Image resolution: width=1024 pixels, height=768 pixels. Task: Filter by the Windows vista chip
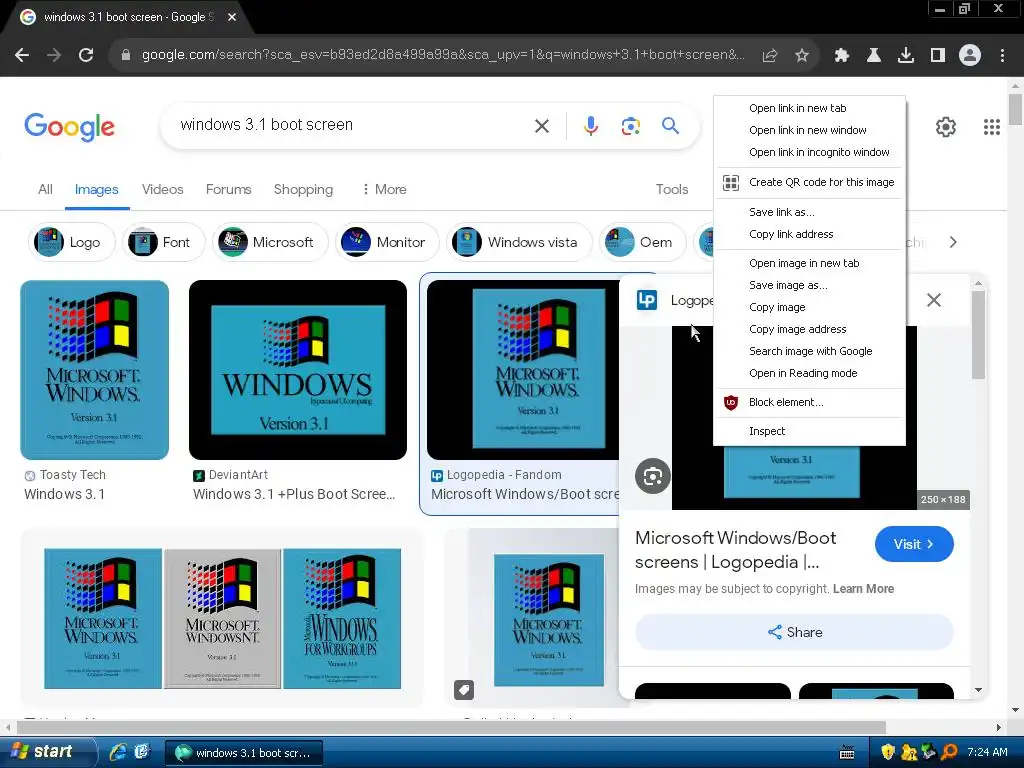tap(519, 242)
